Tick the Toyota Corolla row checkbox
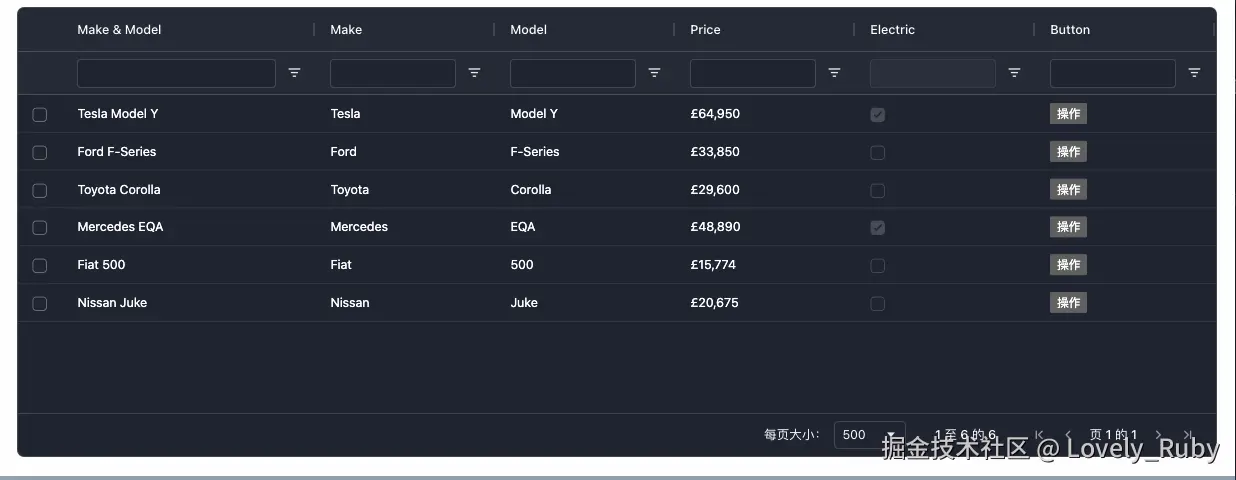This screenshot has width=1236, height=480. pos(40,190)
